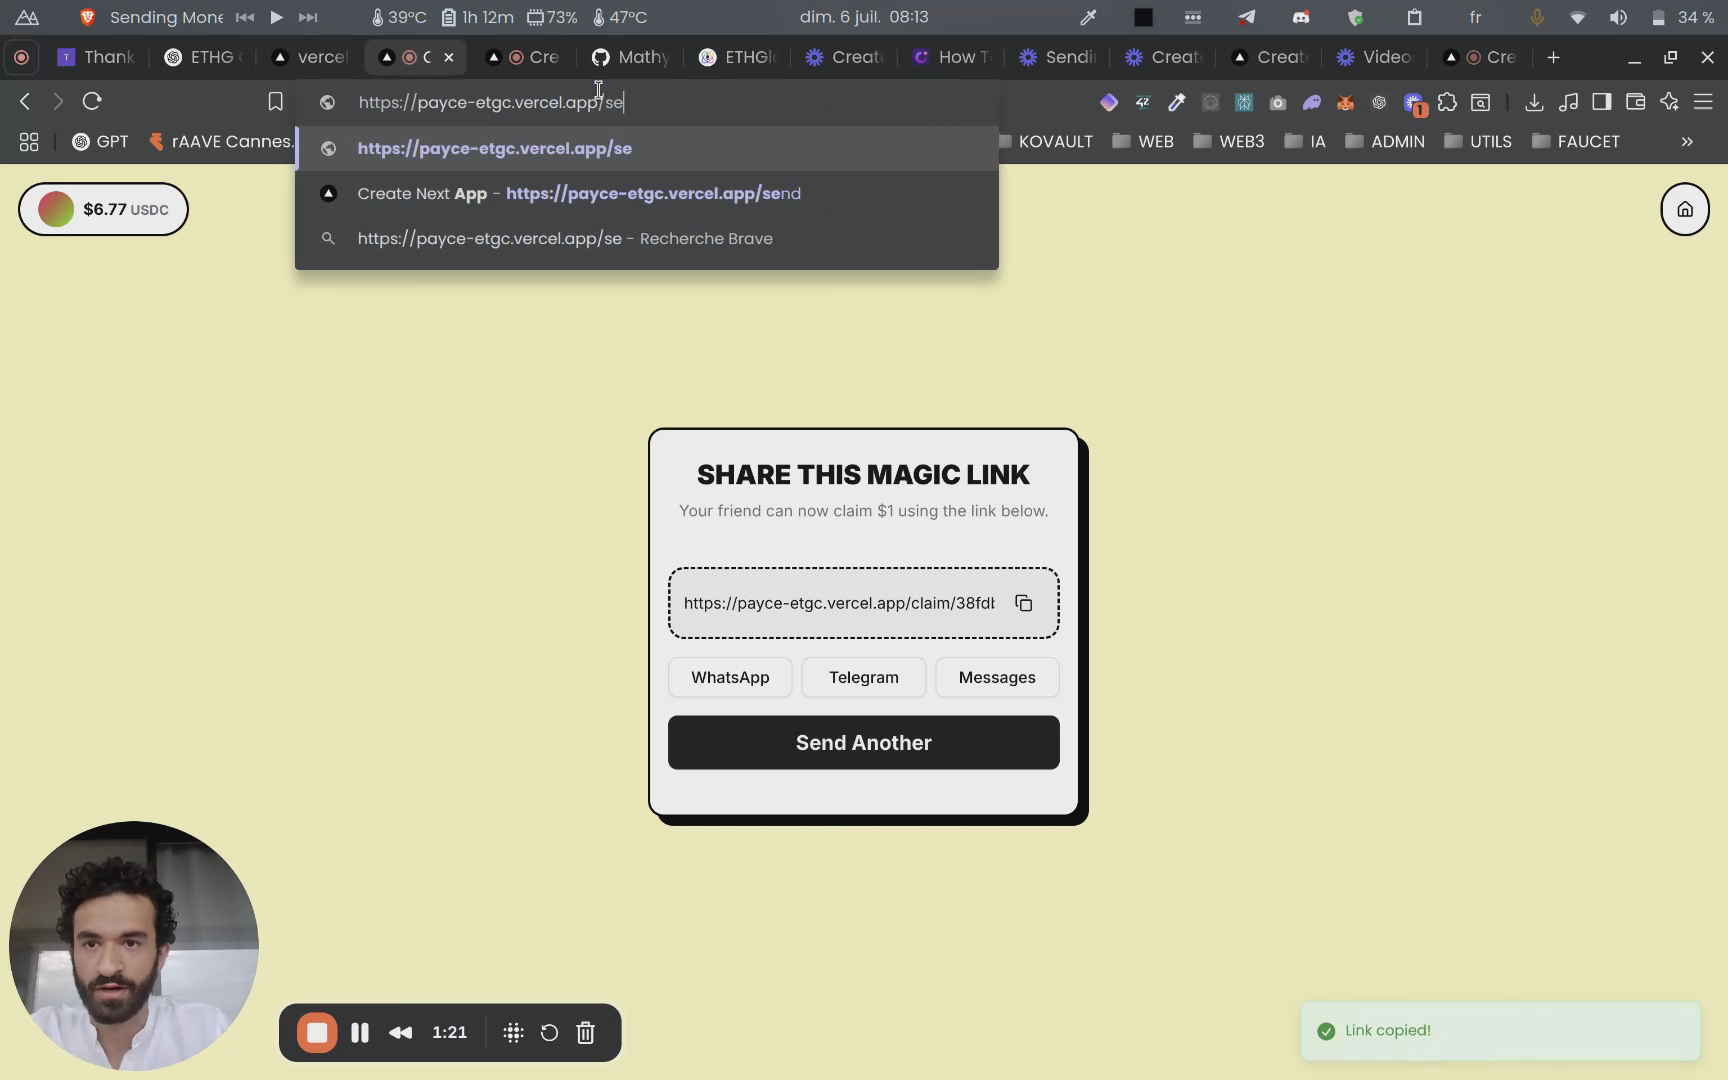Open the recorder drag handle grid
The width and height of the screenshot is (1728, 1080).
(x=513, y=1033)
